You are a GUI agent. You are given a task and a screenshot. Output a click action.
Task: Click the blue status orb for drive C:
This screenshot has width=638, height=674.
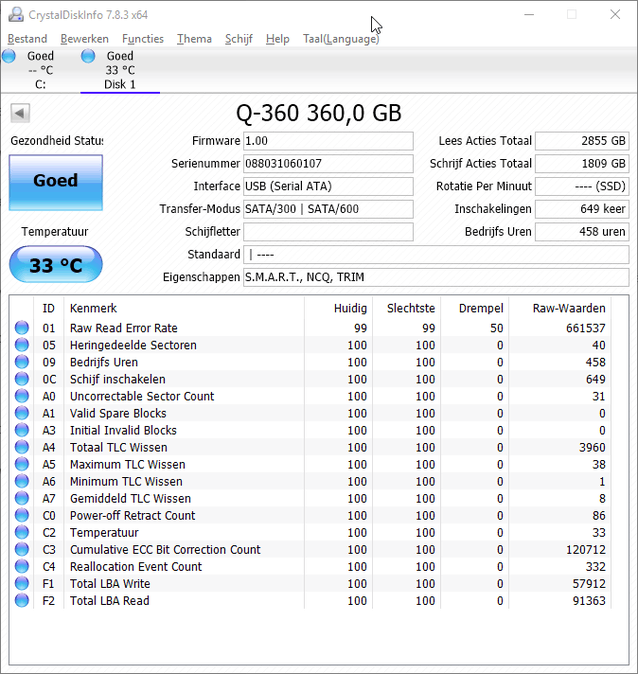tap(9, 56)
